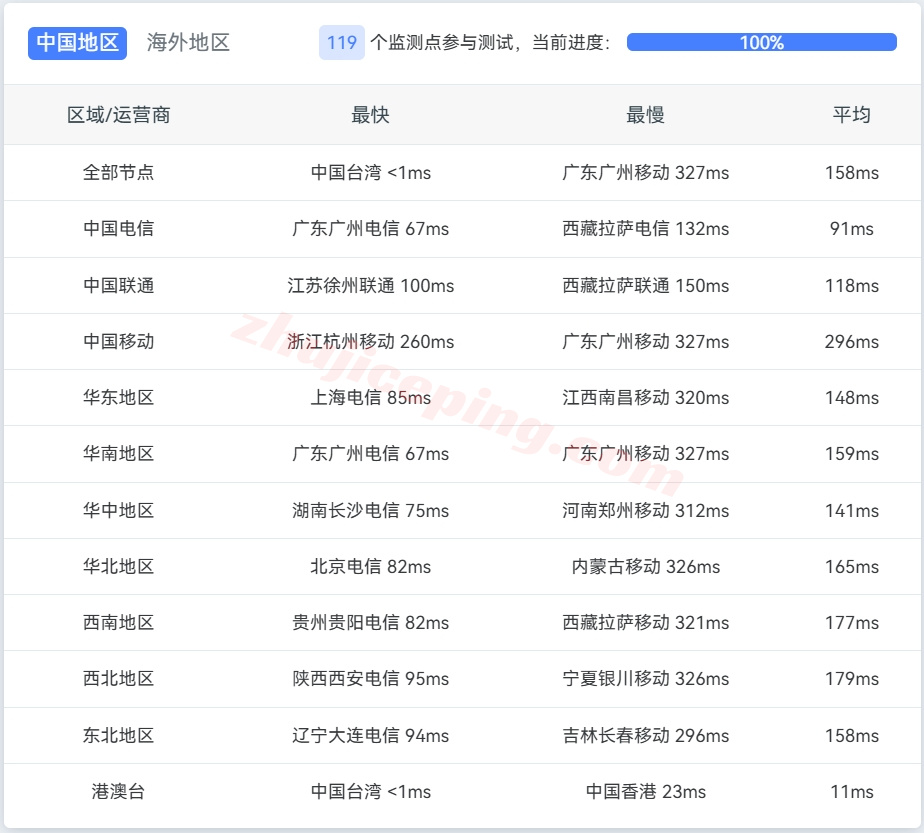
Task: Click the 118ms average value
Action: click(x=852, y=286)
